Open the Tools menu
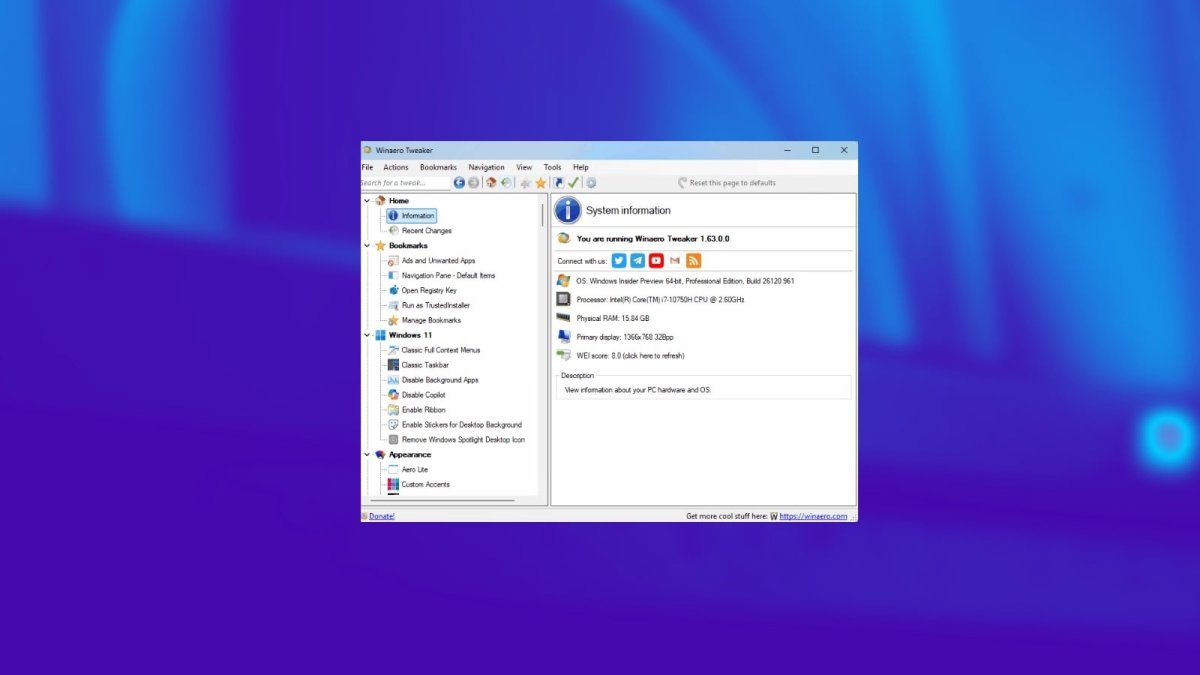1200x675 pixels. (552, 167)
